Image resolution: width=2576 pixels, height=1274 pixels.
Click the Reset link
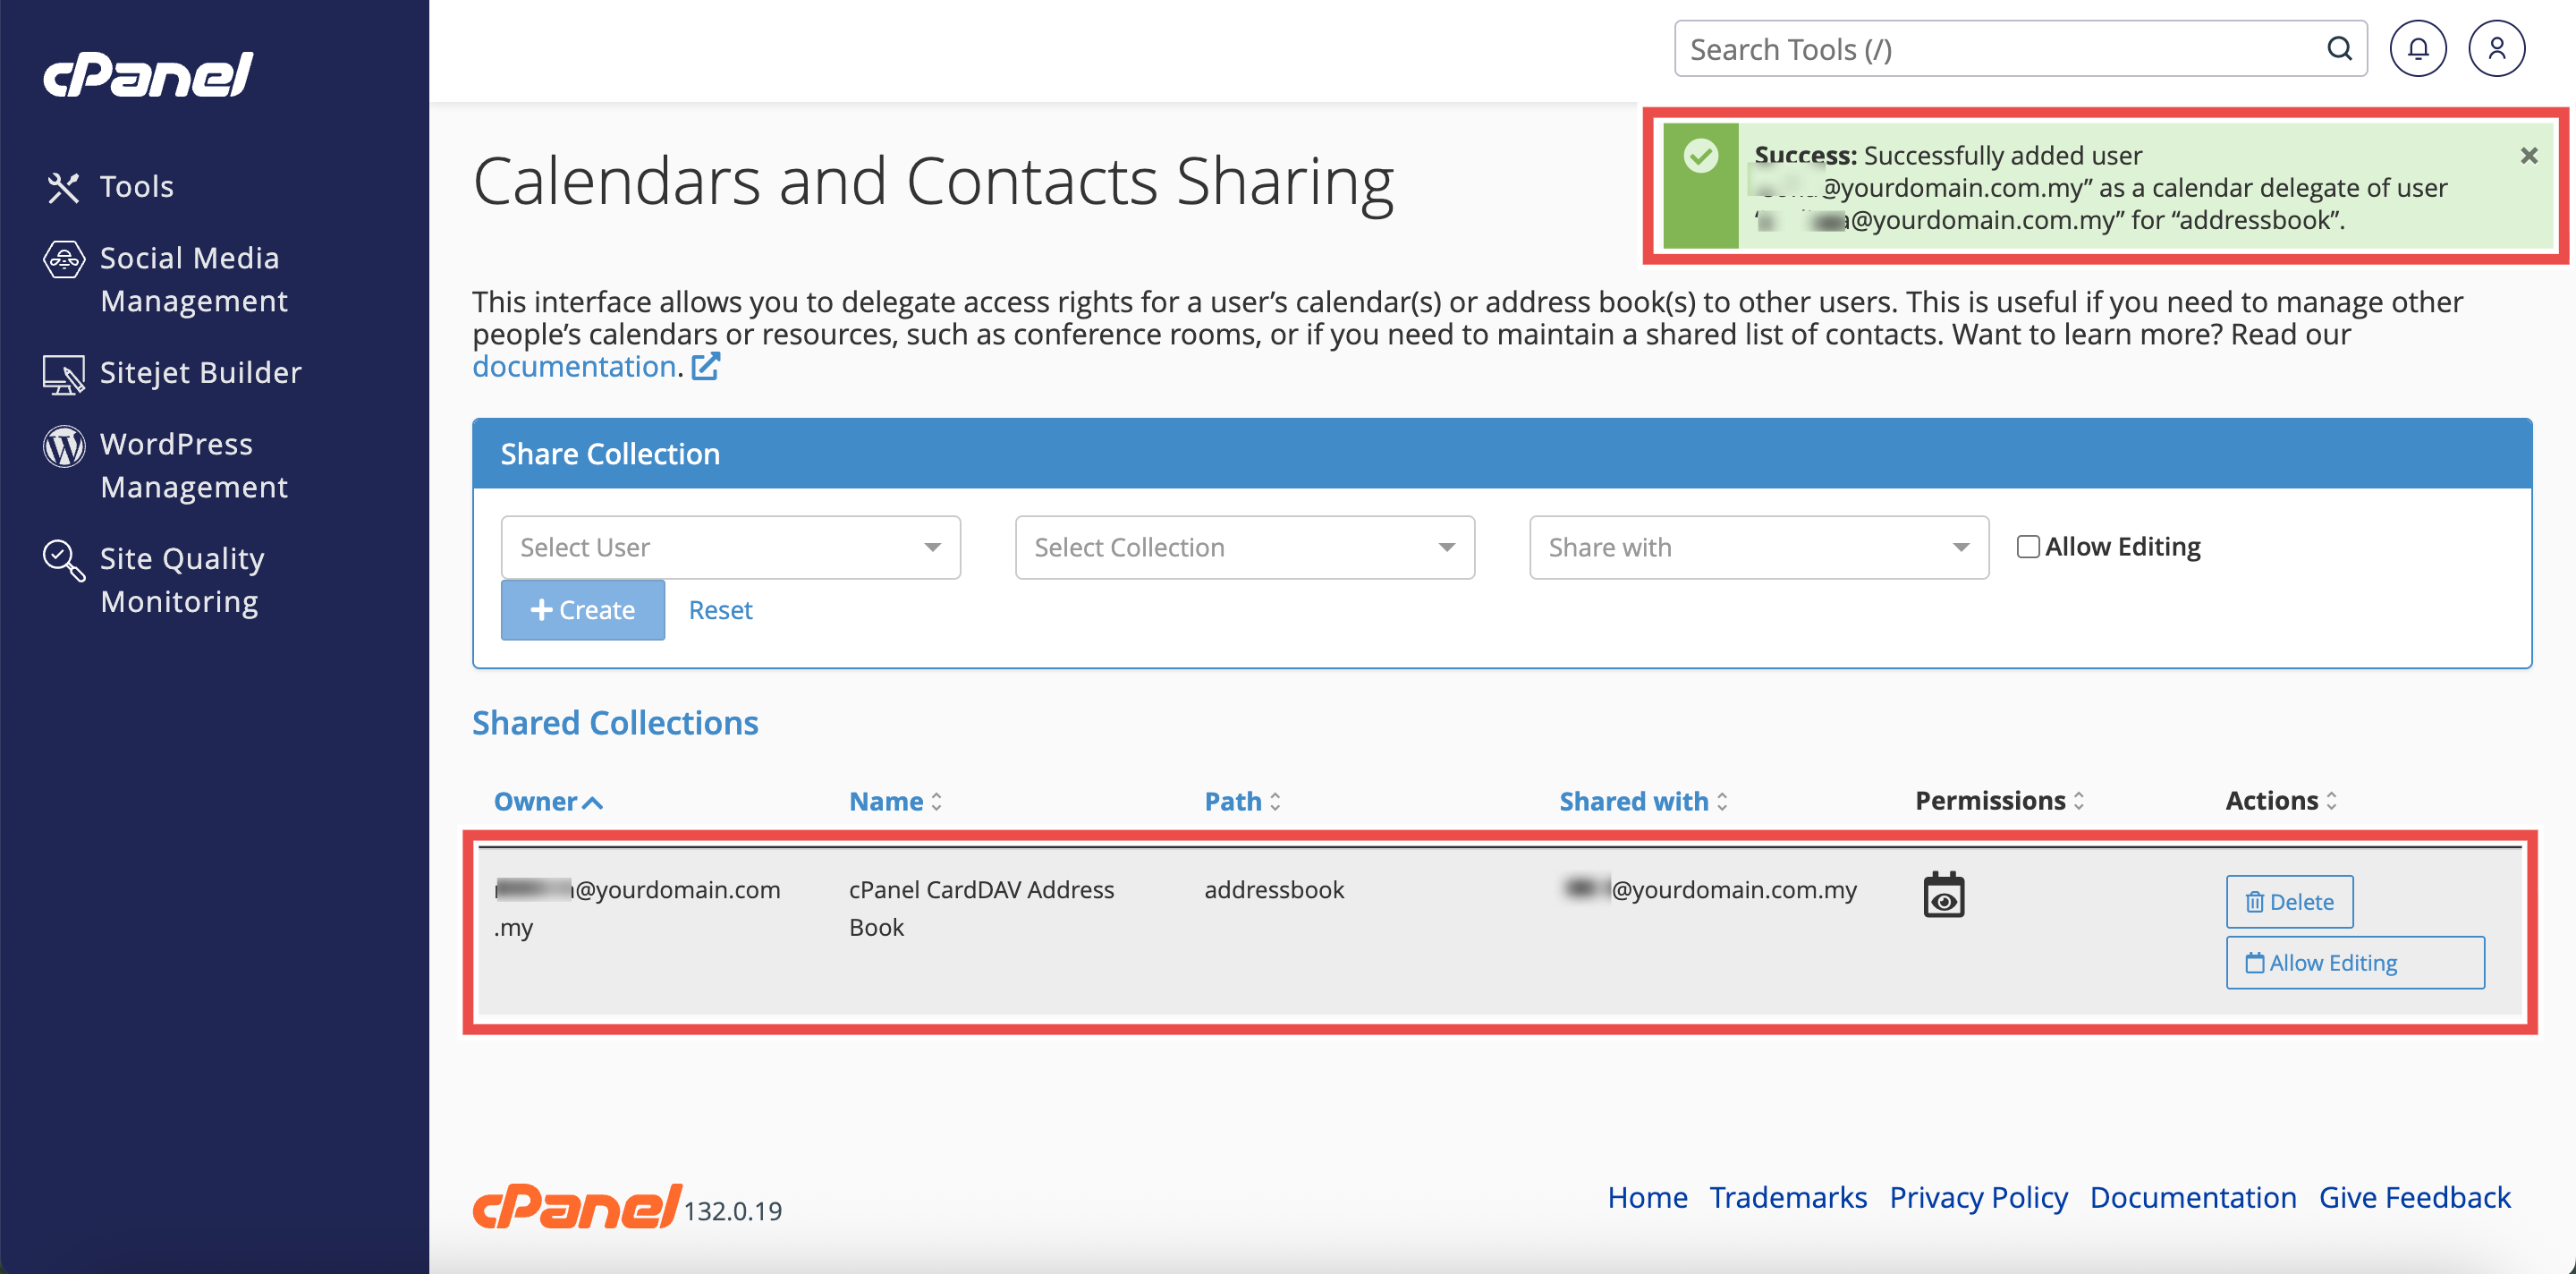pos(720,610)
